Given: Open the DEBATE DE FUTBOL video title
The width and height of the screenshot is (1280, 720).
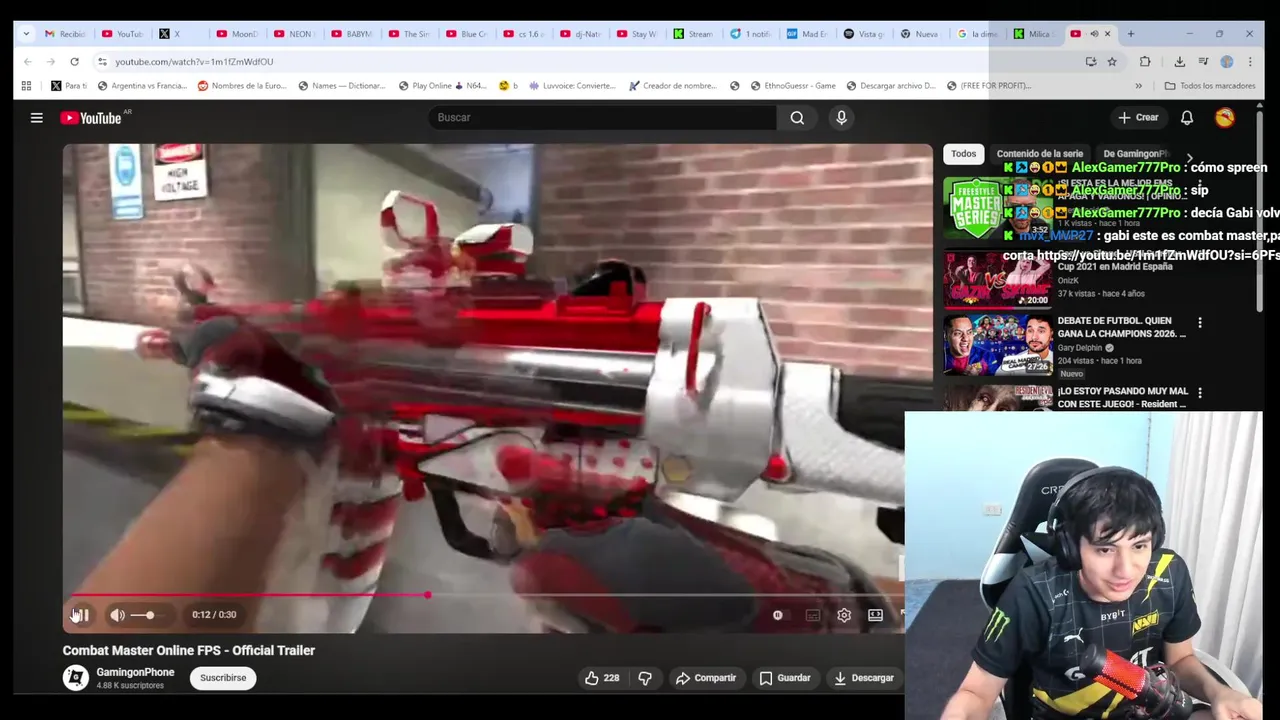Looking at the screenshot, I should 1121,327.
